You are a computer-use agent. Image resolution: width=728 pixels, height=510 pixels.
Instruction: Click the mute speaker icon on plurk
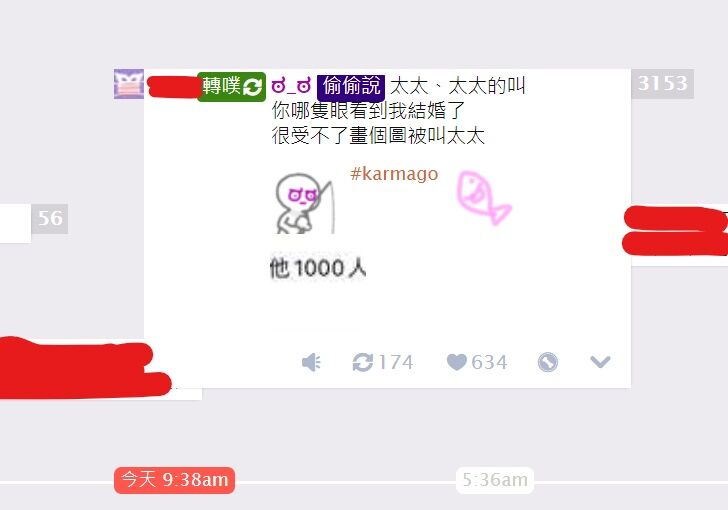coord(311,362)
